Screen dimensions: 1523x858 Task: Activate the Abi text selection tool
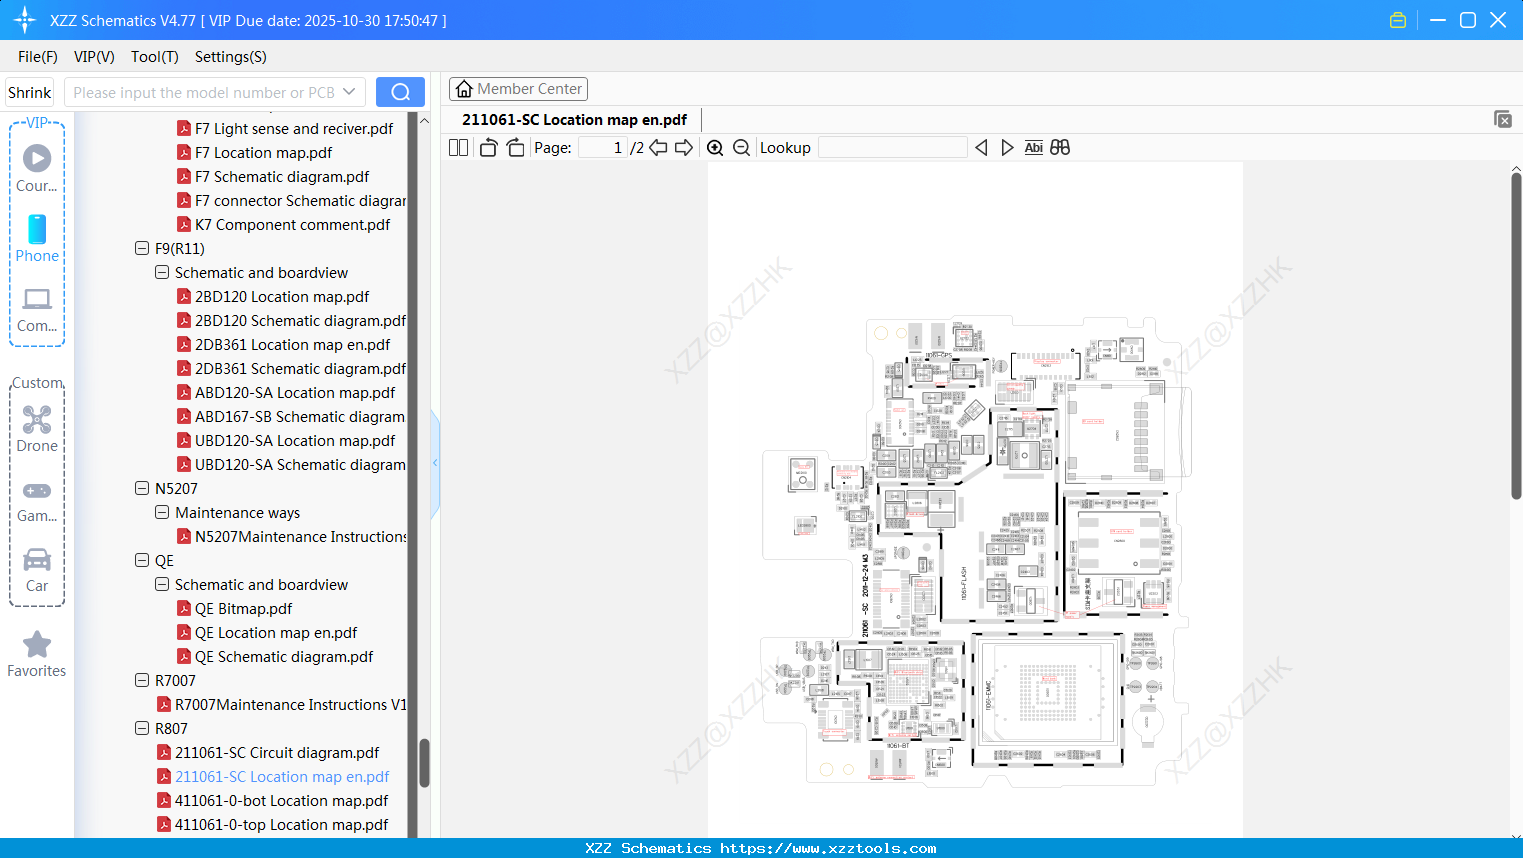1033,147
